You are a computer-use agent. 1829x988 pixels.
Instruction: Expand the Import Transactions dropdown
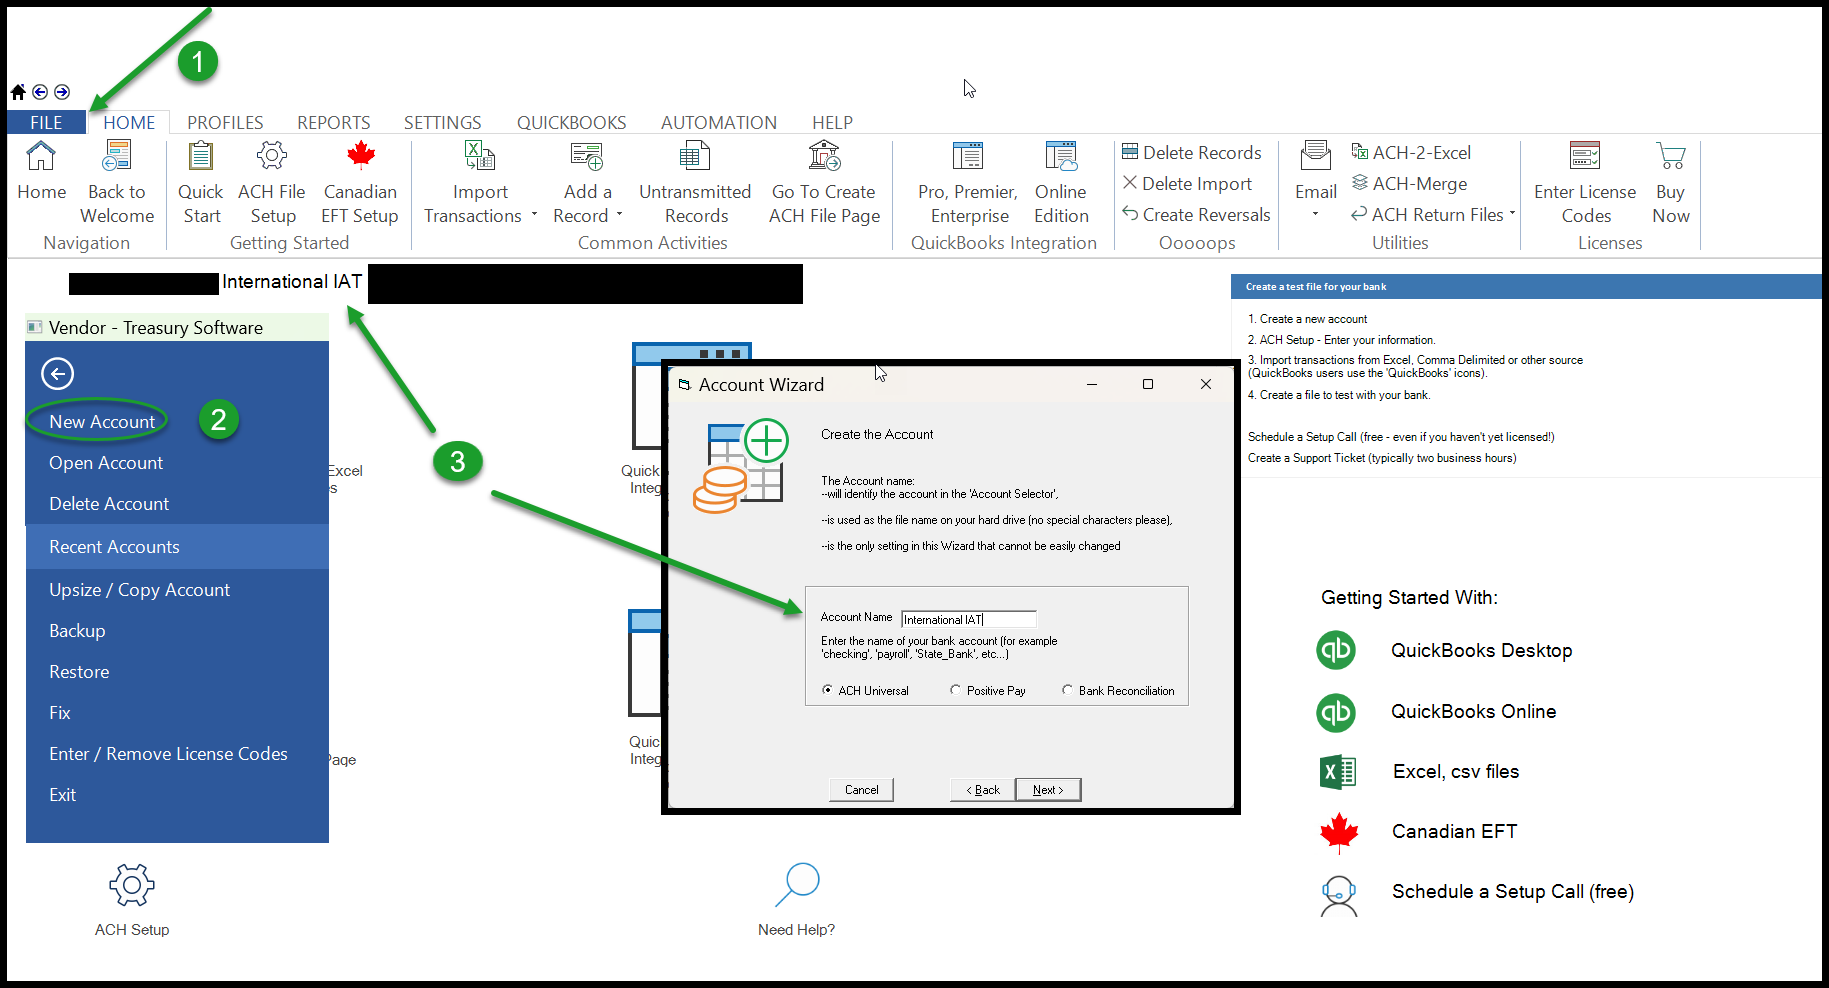click(534, 215)
